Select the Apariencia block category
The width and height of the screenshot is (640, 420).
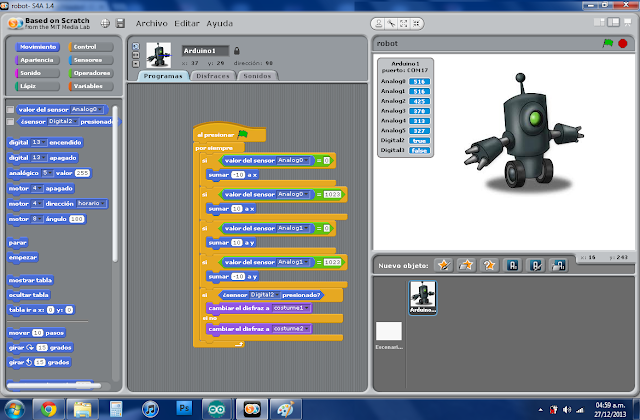38,60
